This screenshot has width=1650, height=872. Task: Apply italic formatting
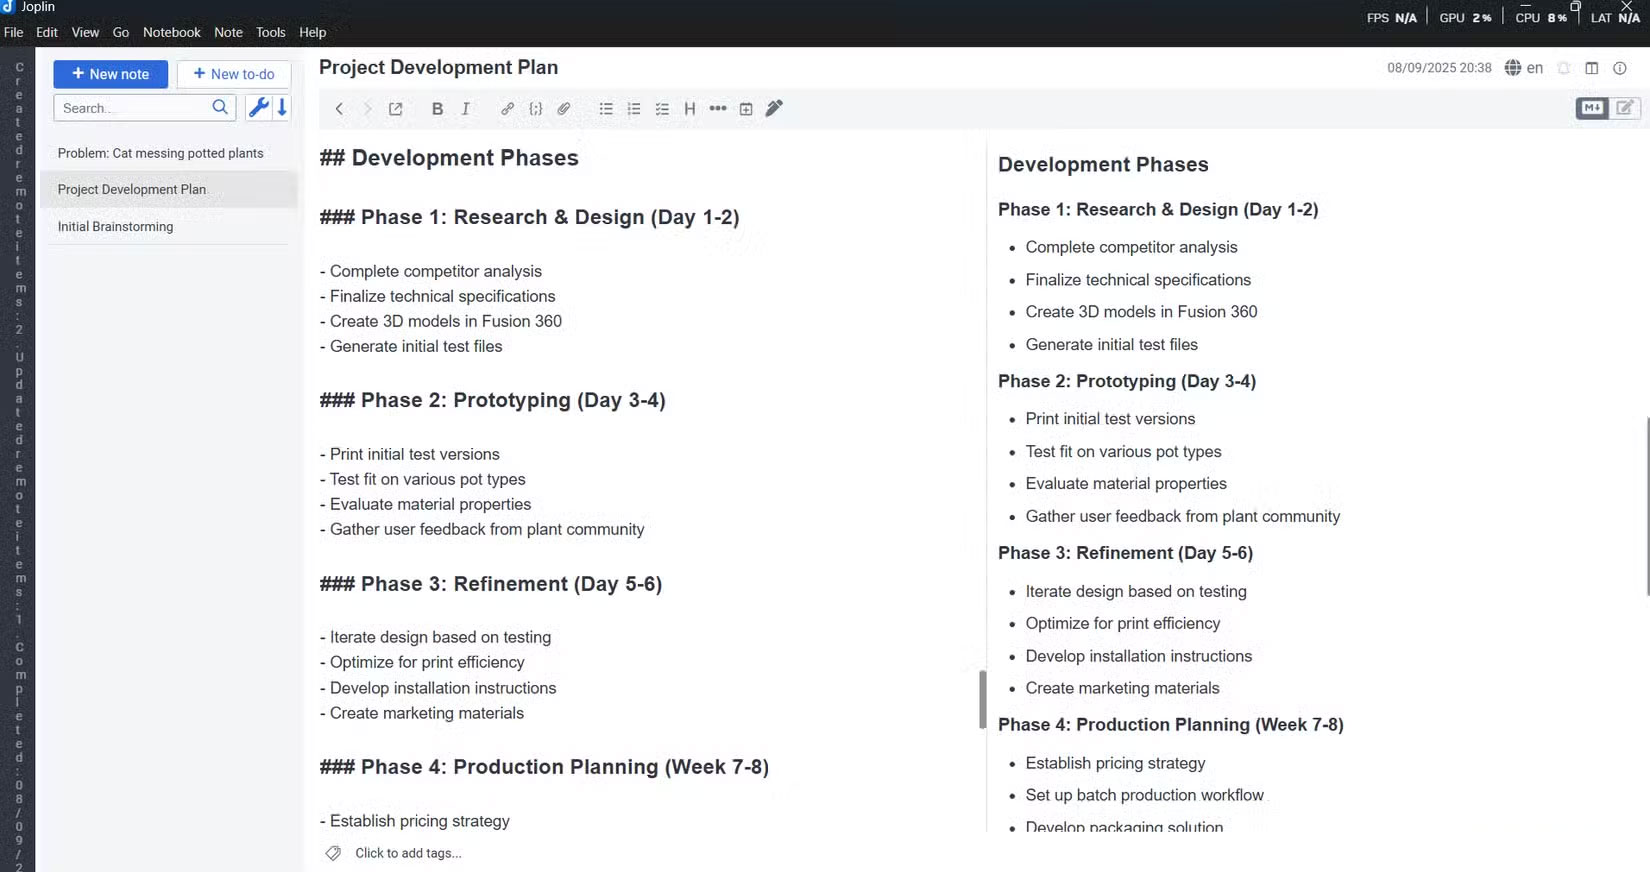tap(466, 109)
